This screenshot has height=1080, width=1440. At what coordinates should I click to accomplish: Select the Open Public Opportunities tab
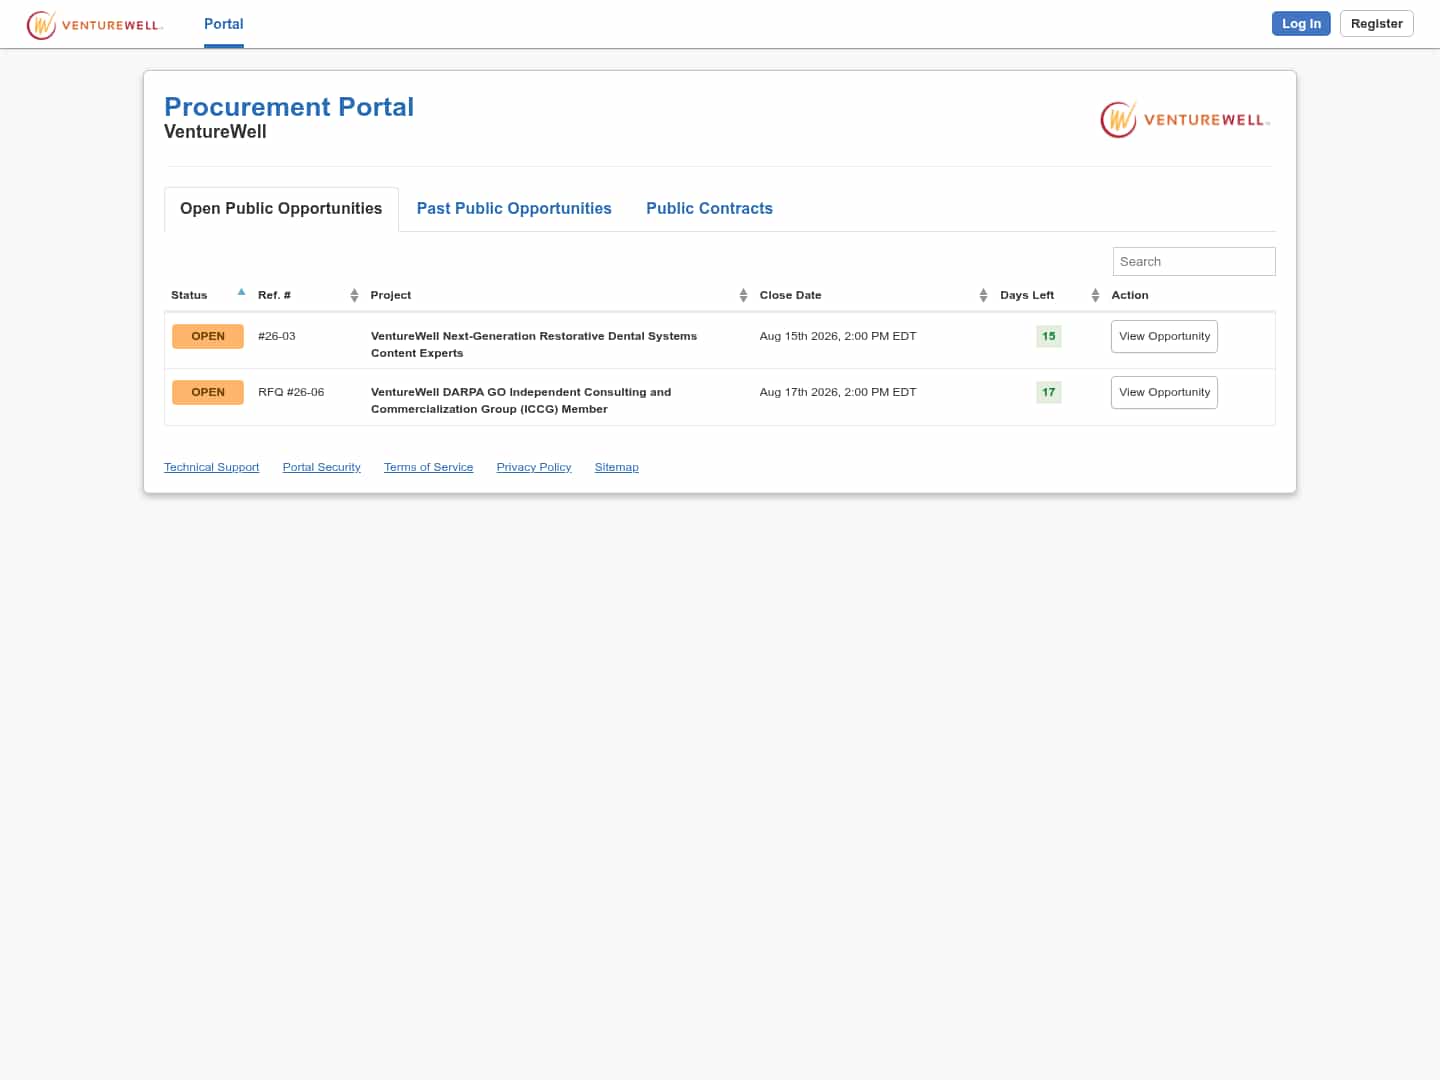pos(281,209)
